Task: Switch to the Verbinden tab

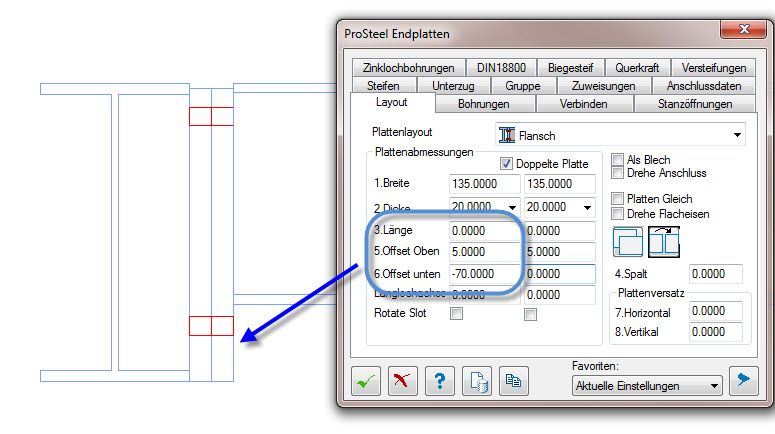Action: click(583, 104)
